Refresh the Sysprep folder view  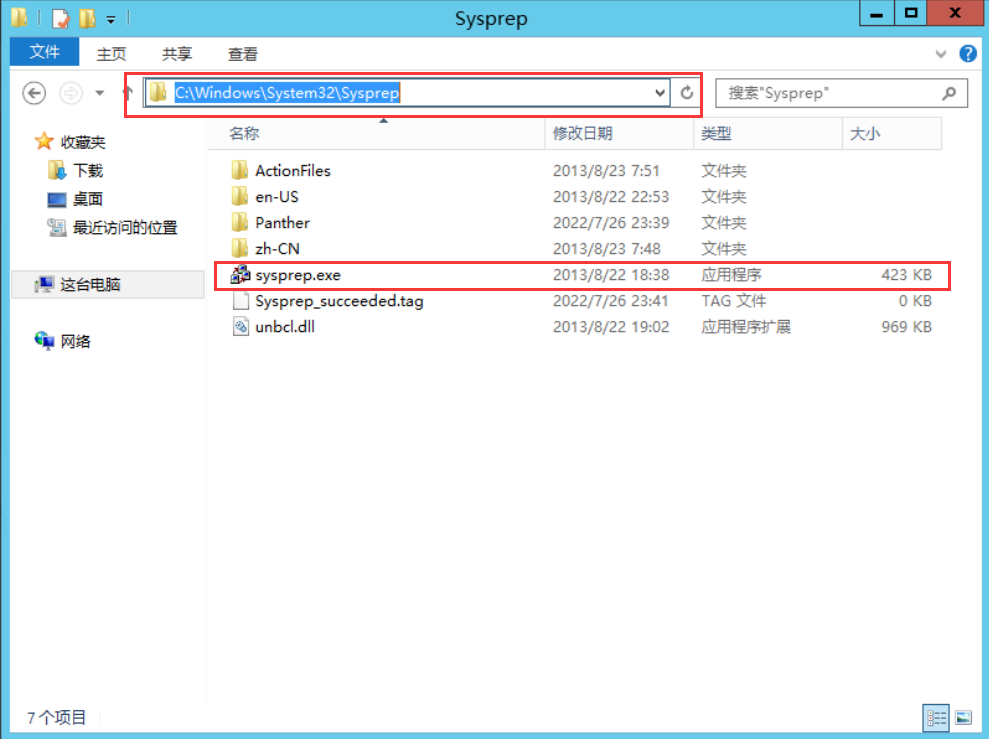click(687, 93)
